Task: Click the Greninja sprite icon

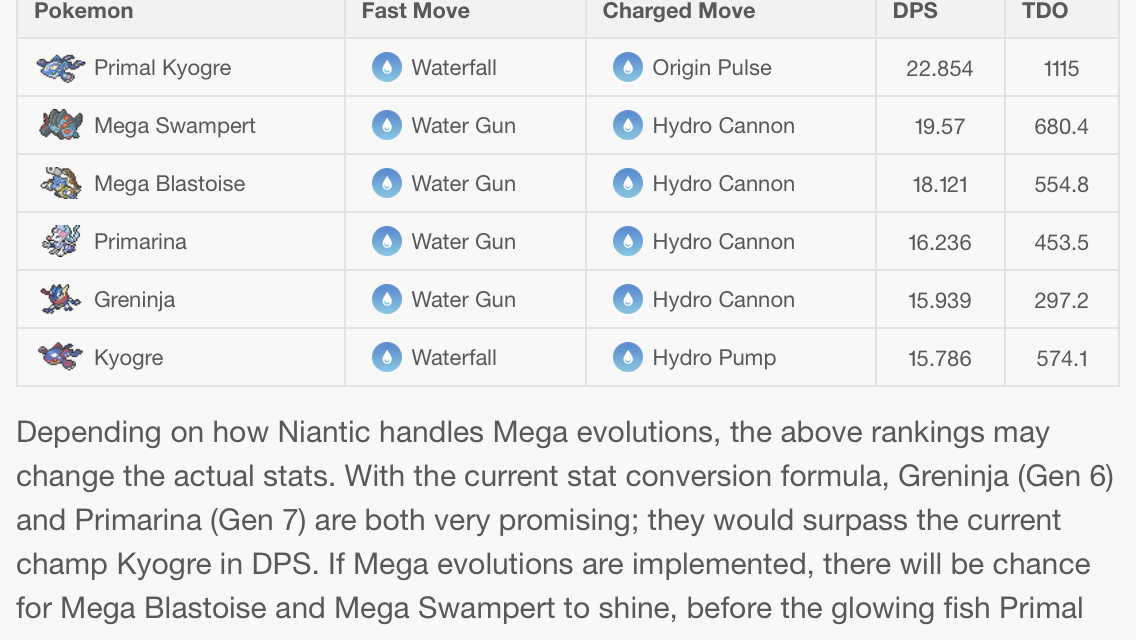Action: coord(61,299)
